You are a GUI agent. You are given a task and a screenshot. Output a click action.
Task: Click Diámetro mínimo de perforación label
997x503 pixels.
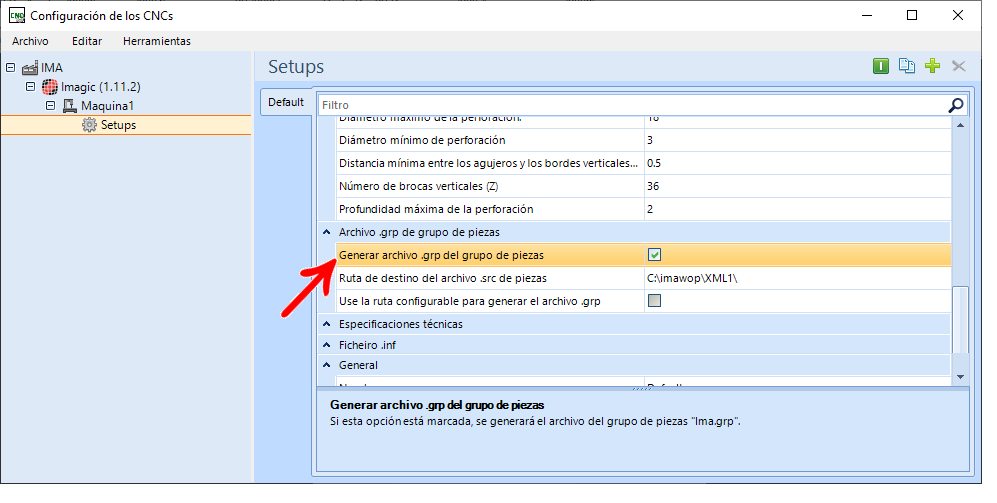pos(422,140)
